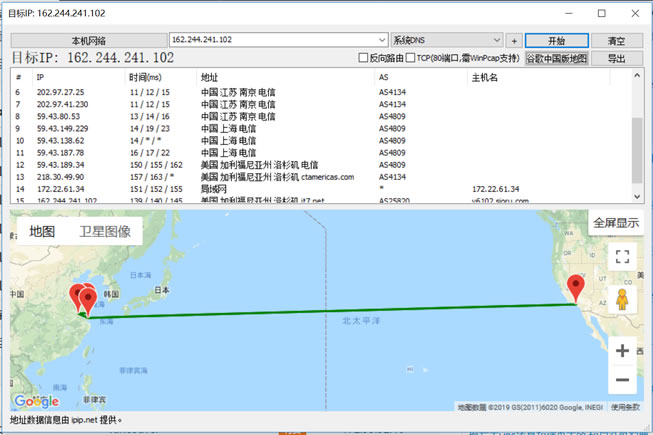
Task: Click the Street View pegman icon
Action: pos(622,300)
